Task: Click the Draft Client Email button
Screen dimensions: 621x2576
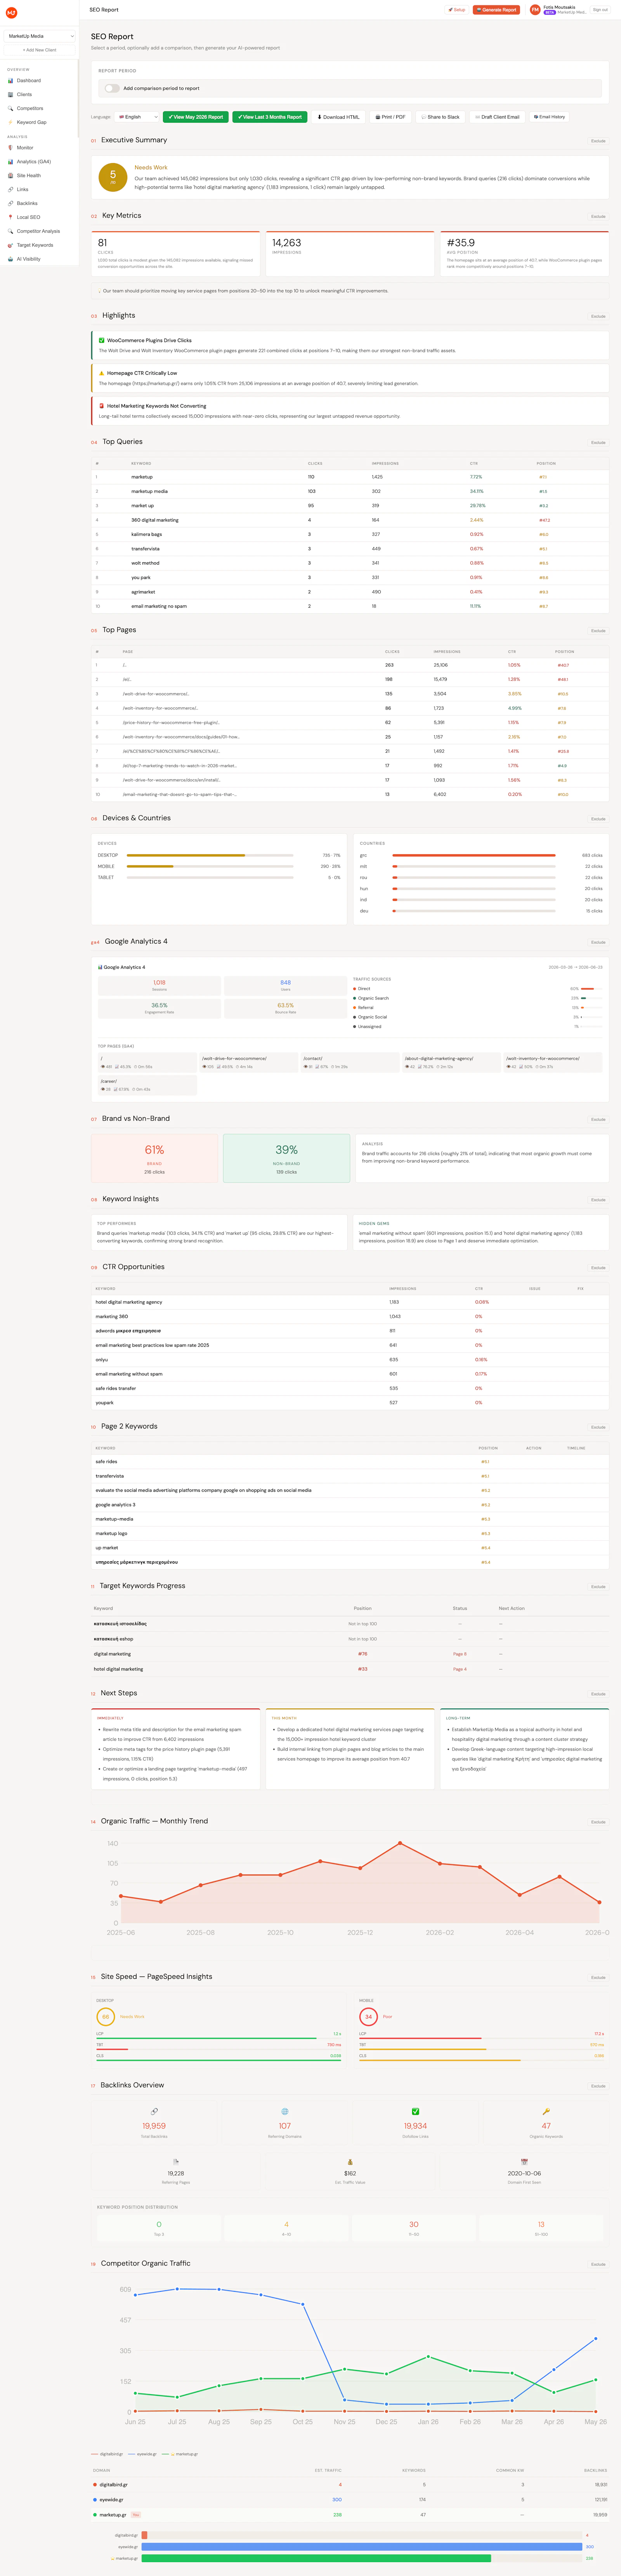Action: (497, 117)
